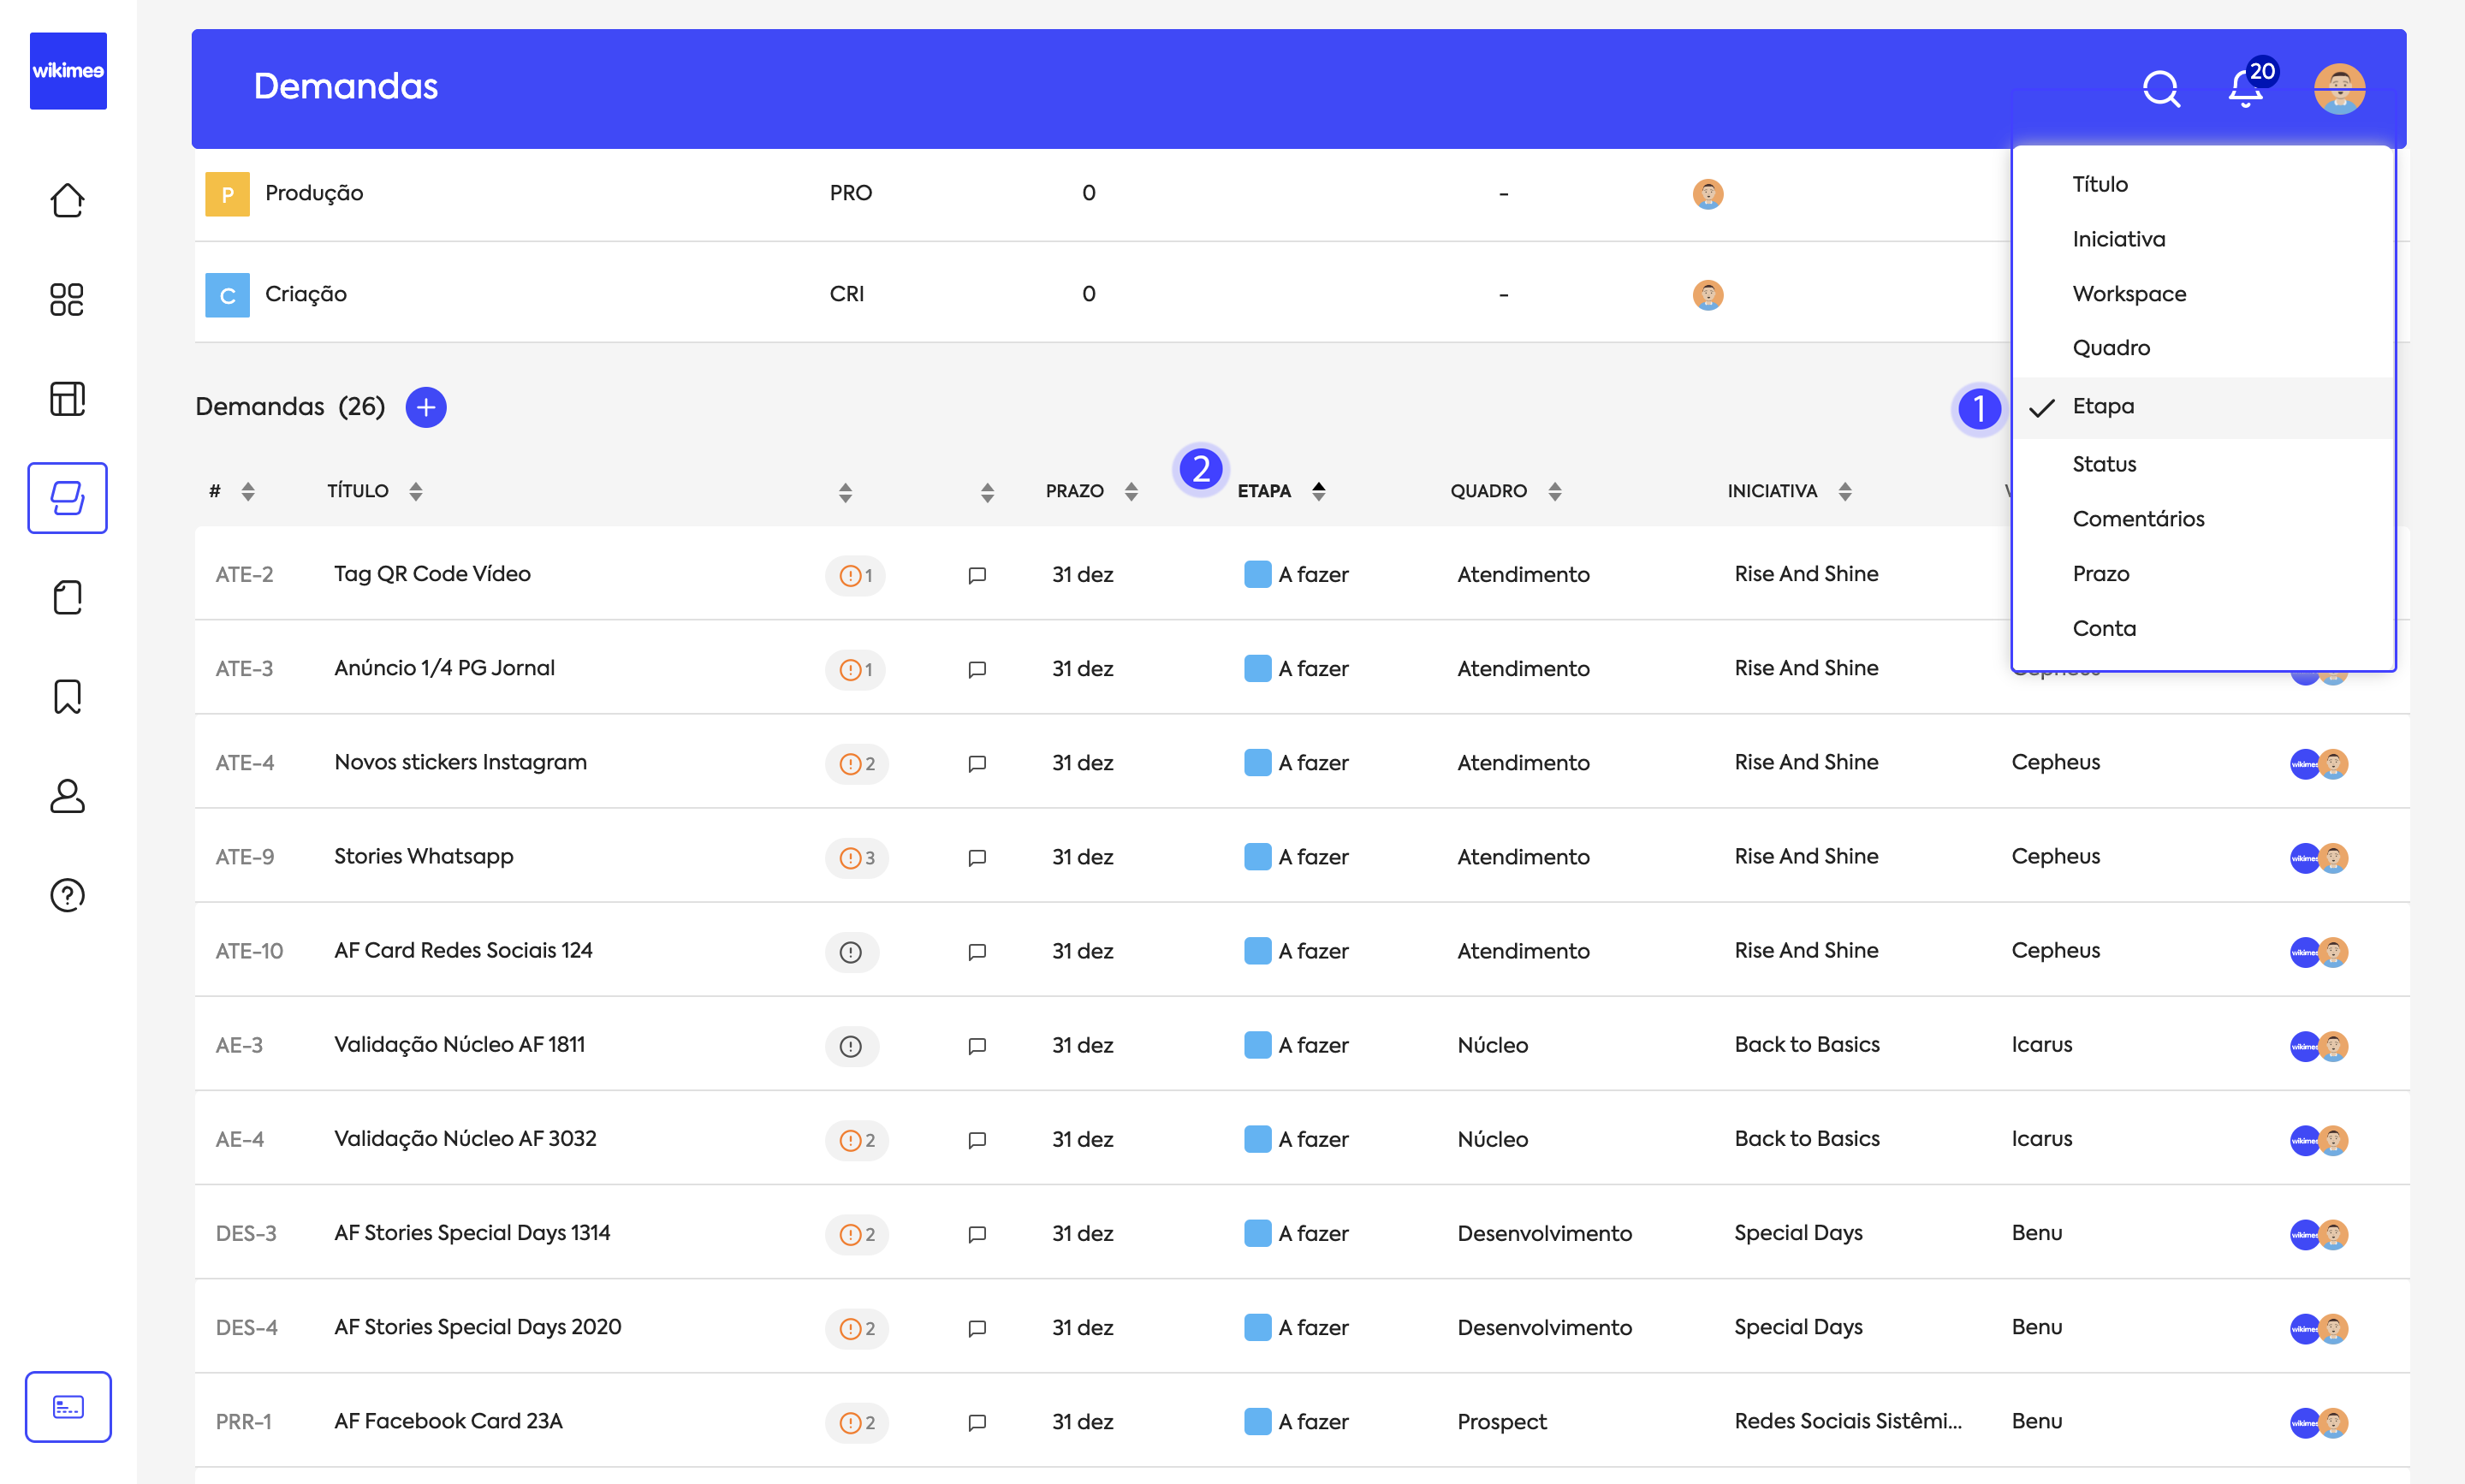Go to Home via sidebar house icon
Image resolution: width=2465 pixels, height=1484 pixels.
(67, 200)
